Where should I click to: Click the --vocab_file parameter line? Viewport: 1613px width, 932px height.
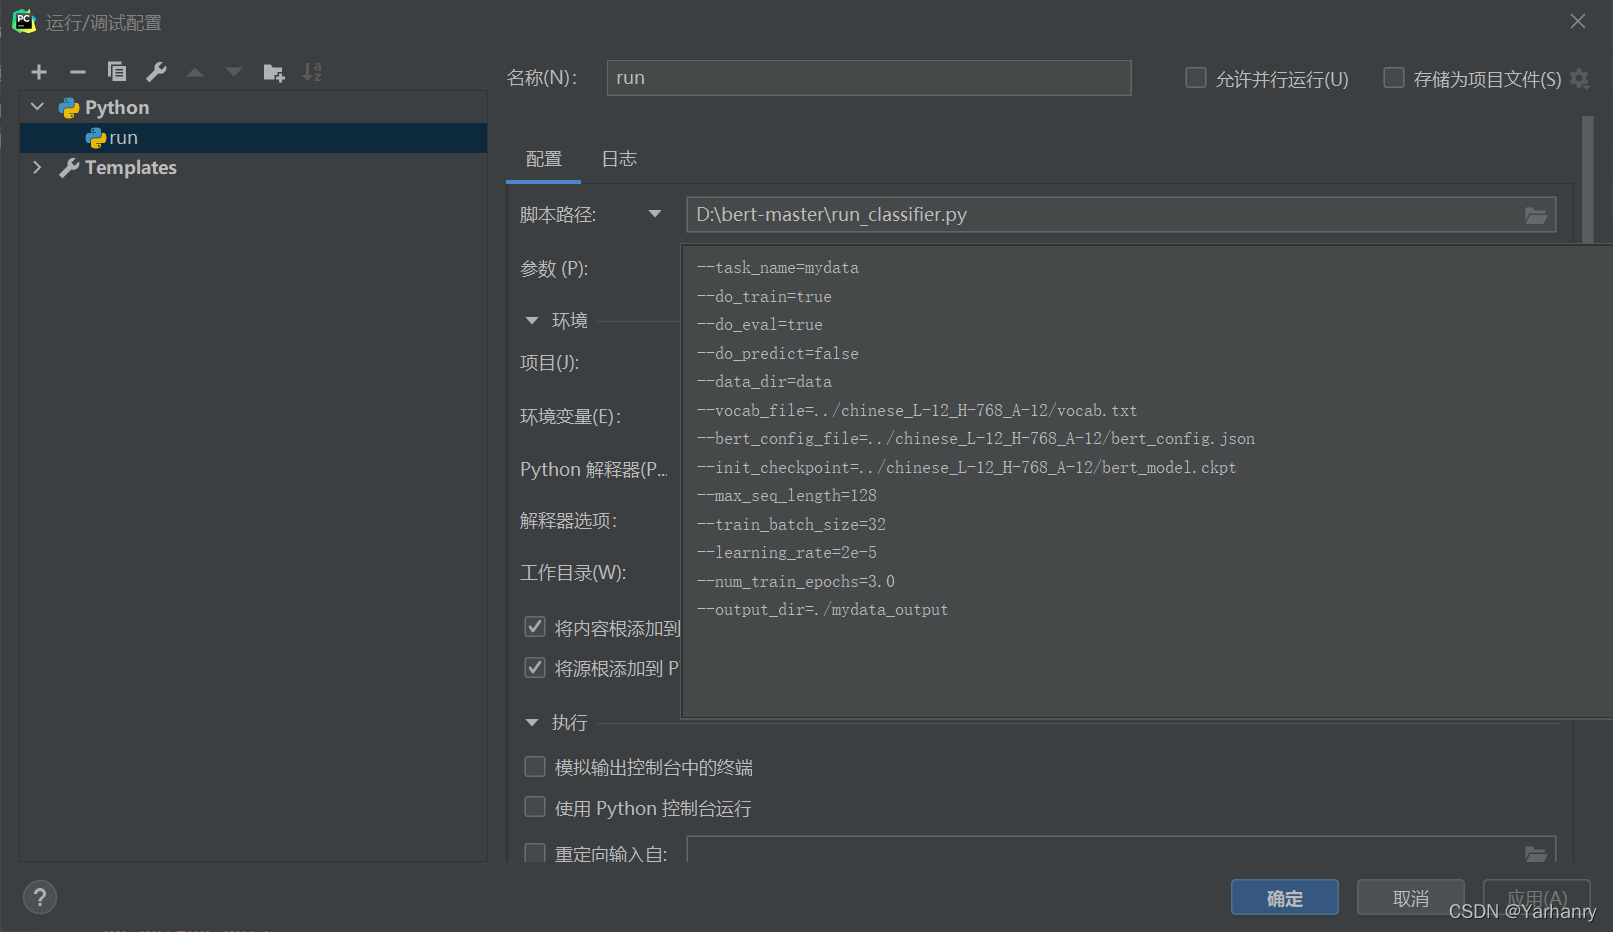(x=917, y=411)
